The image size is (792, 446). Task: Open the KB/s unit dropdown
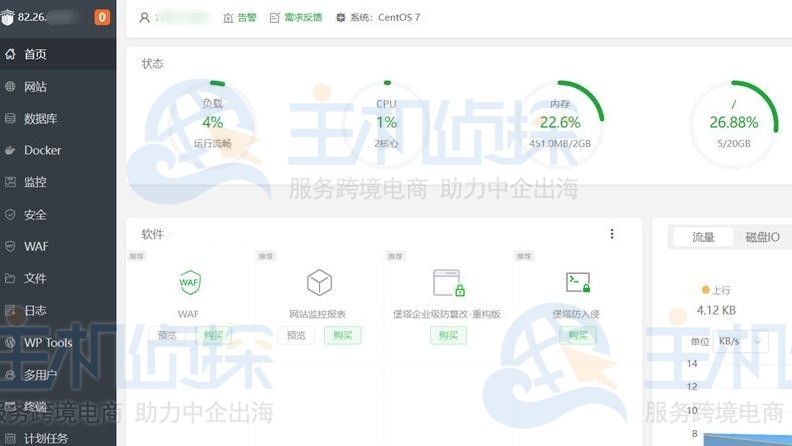click(x=740, y=342)
